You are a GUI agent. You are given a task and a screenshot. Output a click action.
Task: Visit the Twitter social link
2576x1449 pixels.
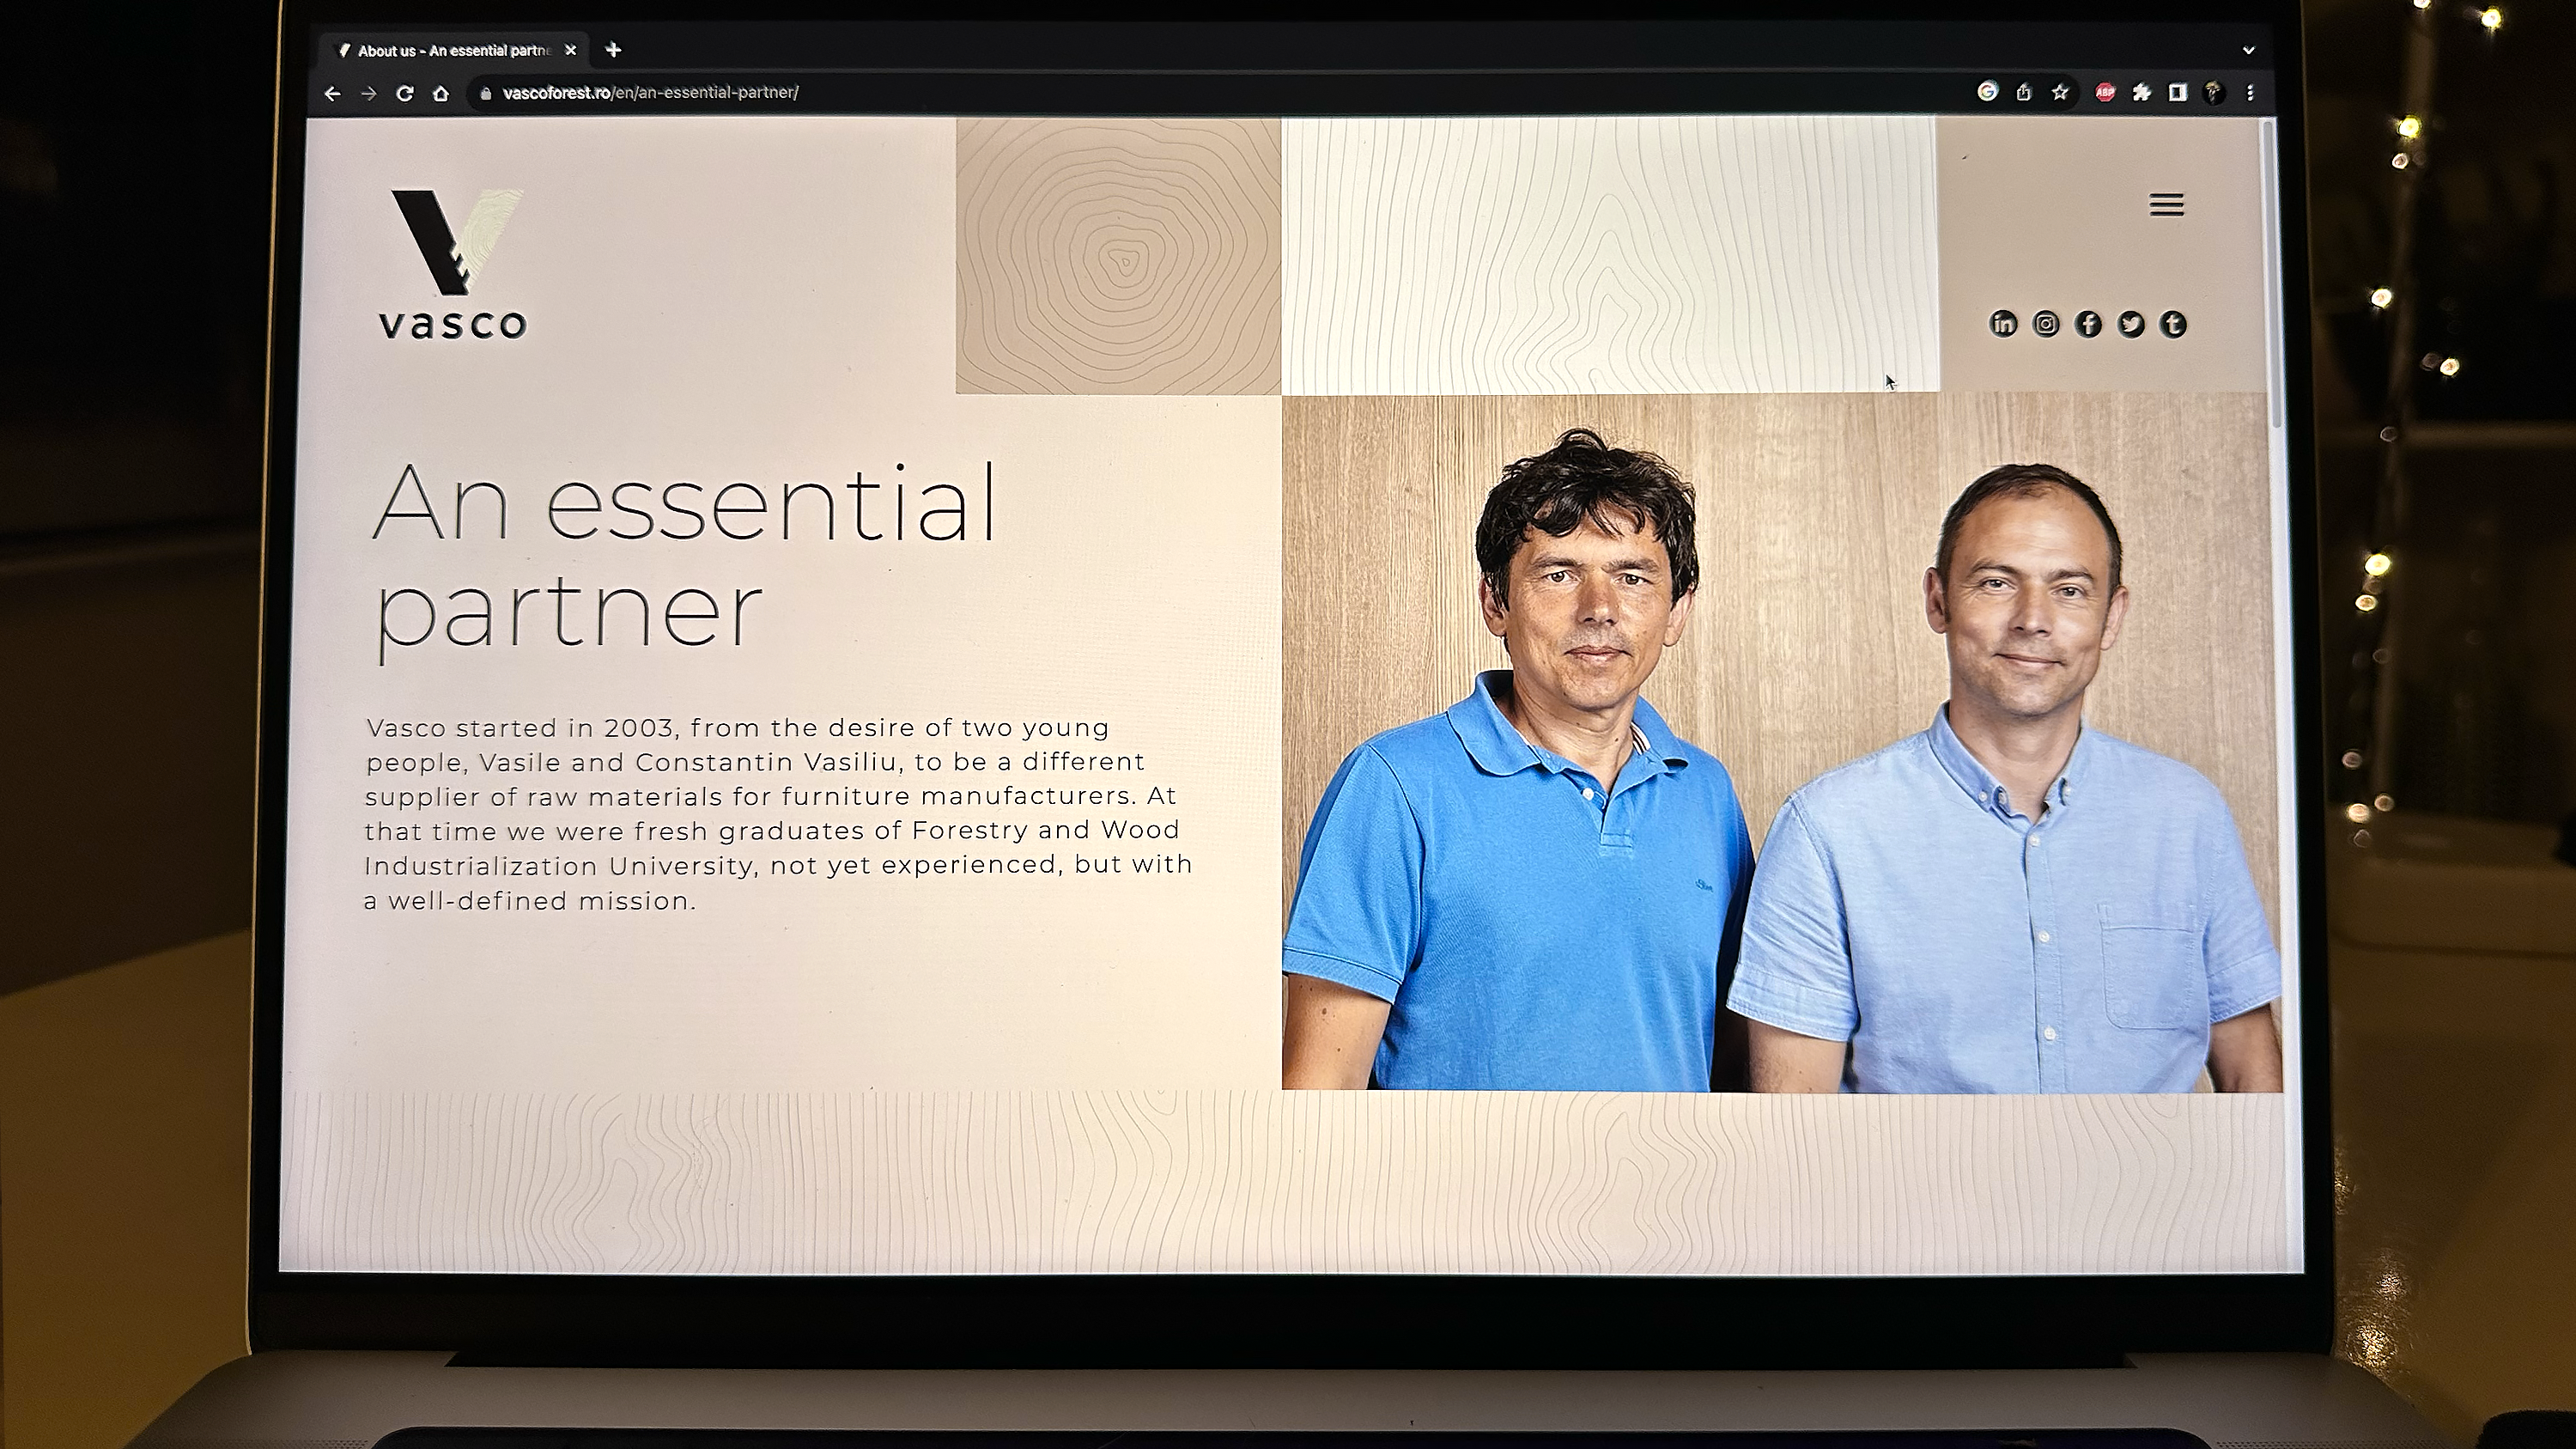tap(2130, 324)
